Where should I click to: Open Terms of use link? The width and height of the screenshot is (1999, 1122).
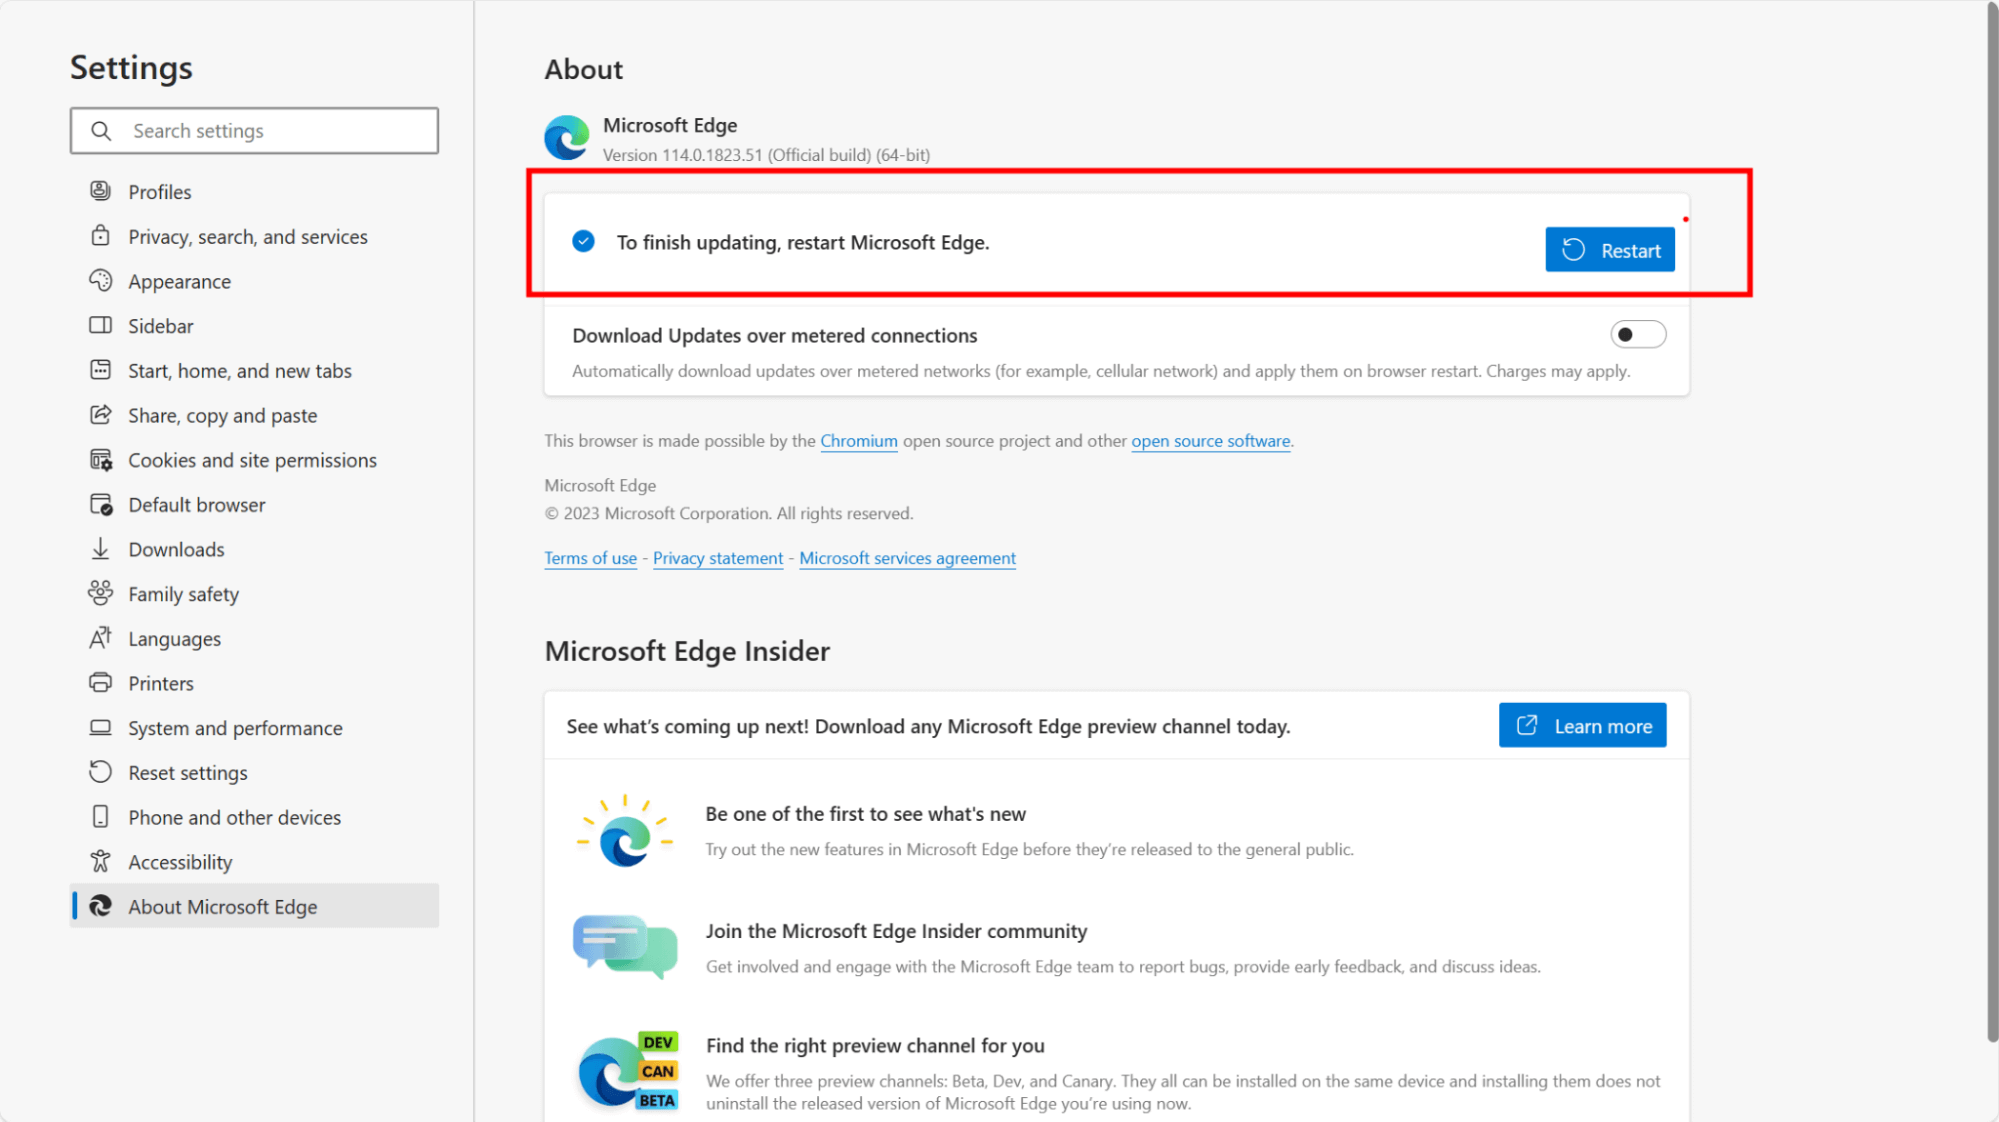(x=590, y=558)
